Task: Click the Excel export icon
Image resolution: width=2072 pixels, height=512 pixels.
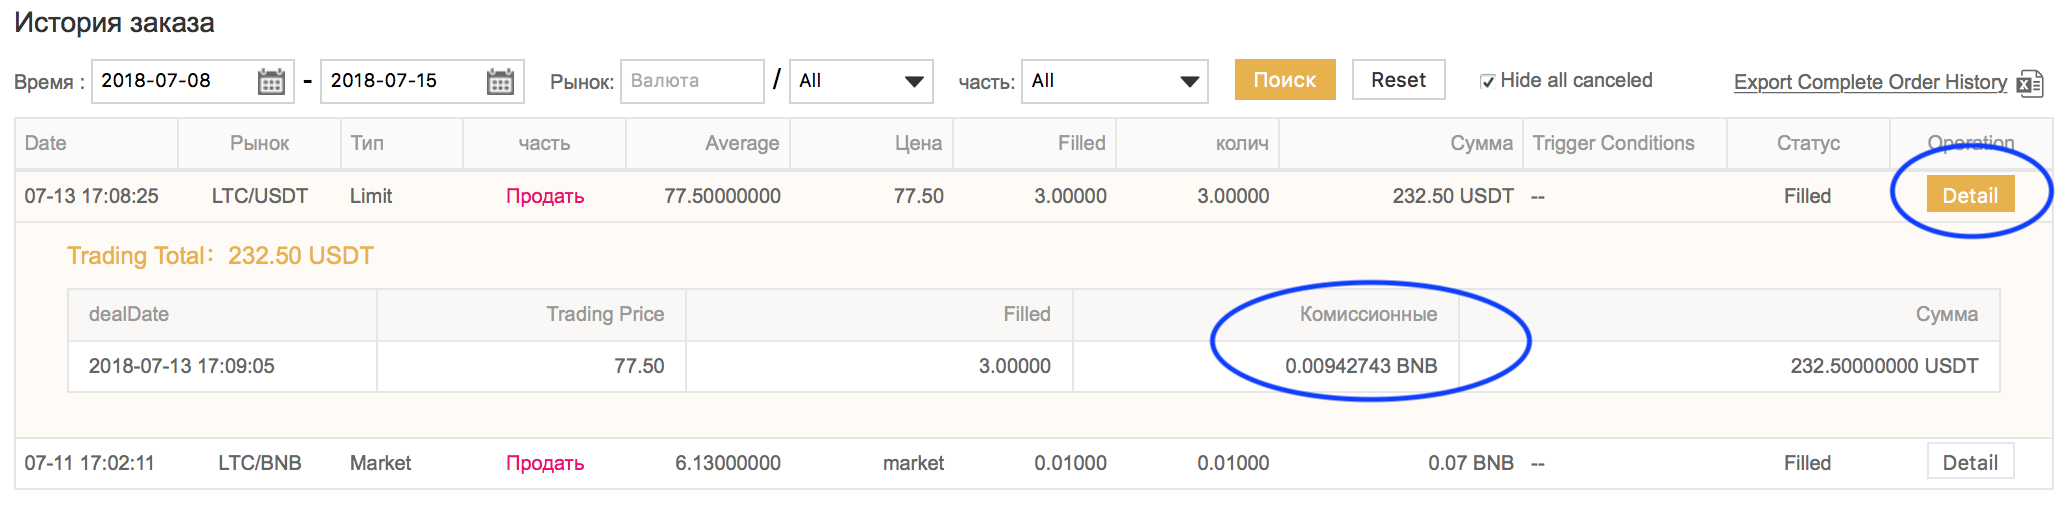Action: [x=2029, y=83]
